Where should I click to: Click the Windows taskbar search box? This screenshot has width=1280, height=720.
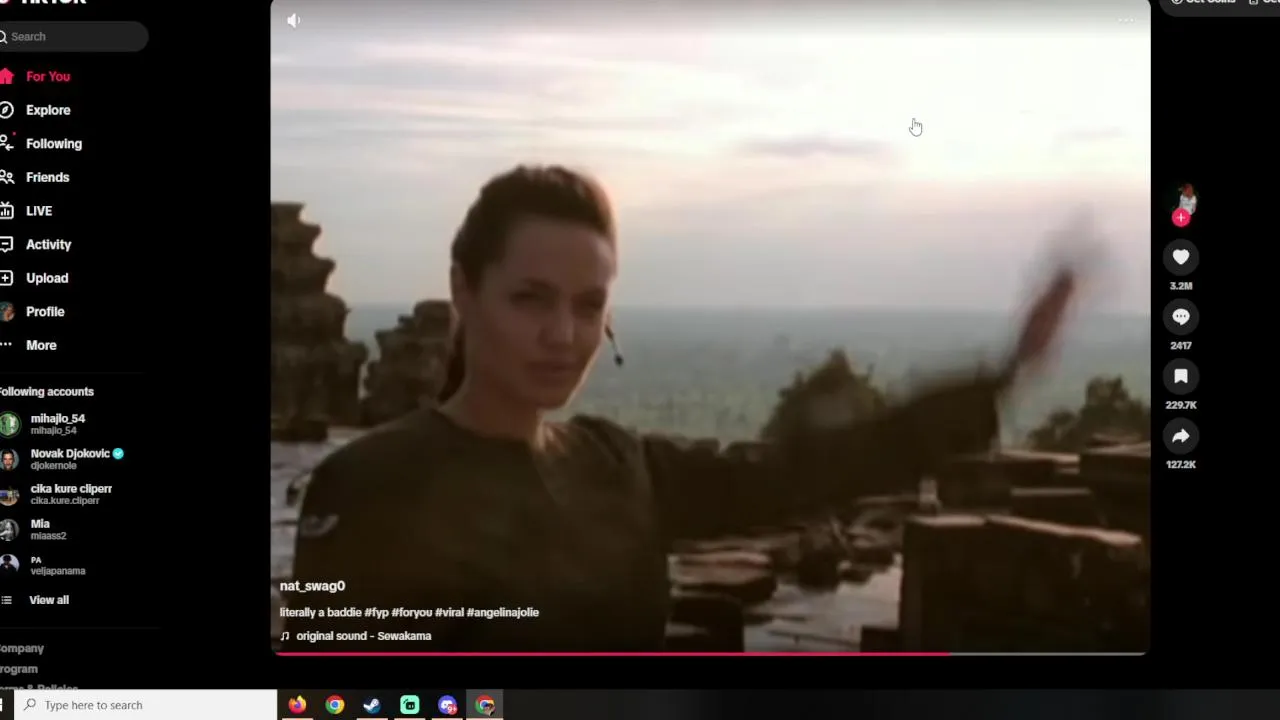click(146, 705)
